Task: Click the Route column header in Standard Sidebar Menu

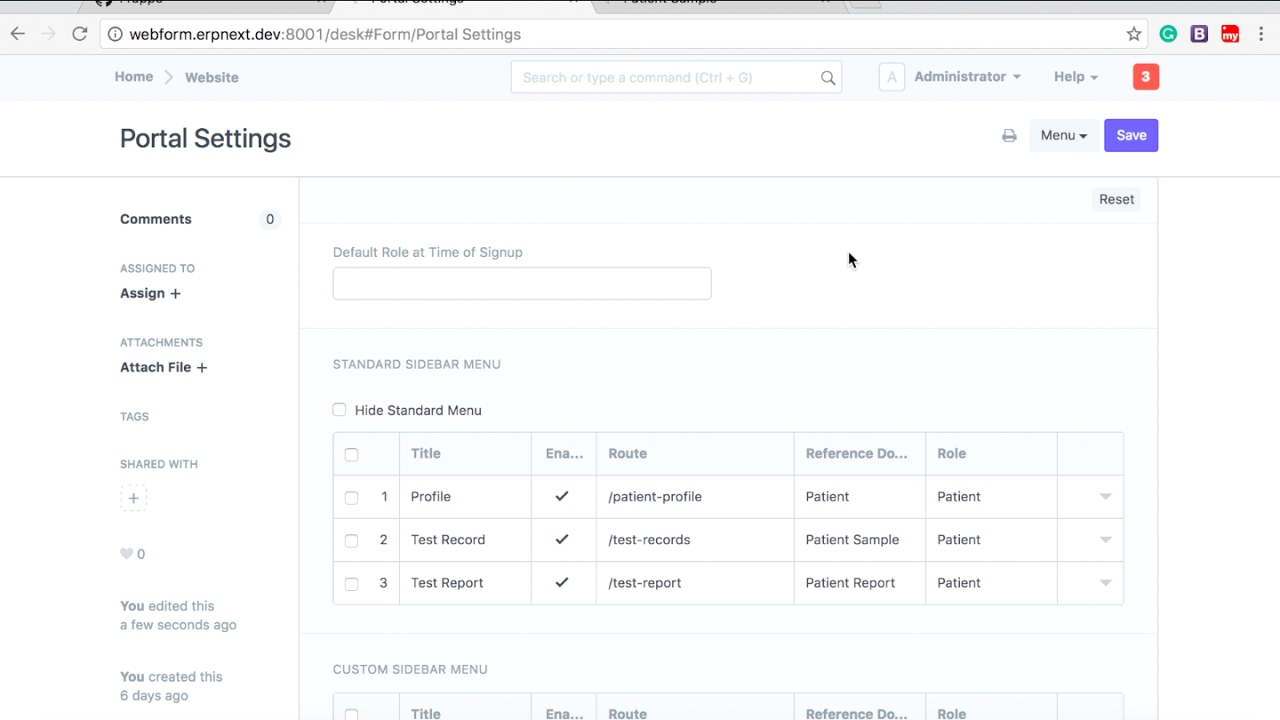Action: coord(695,453)
